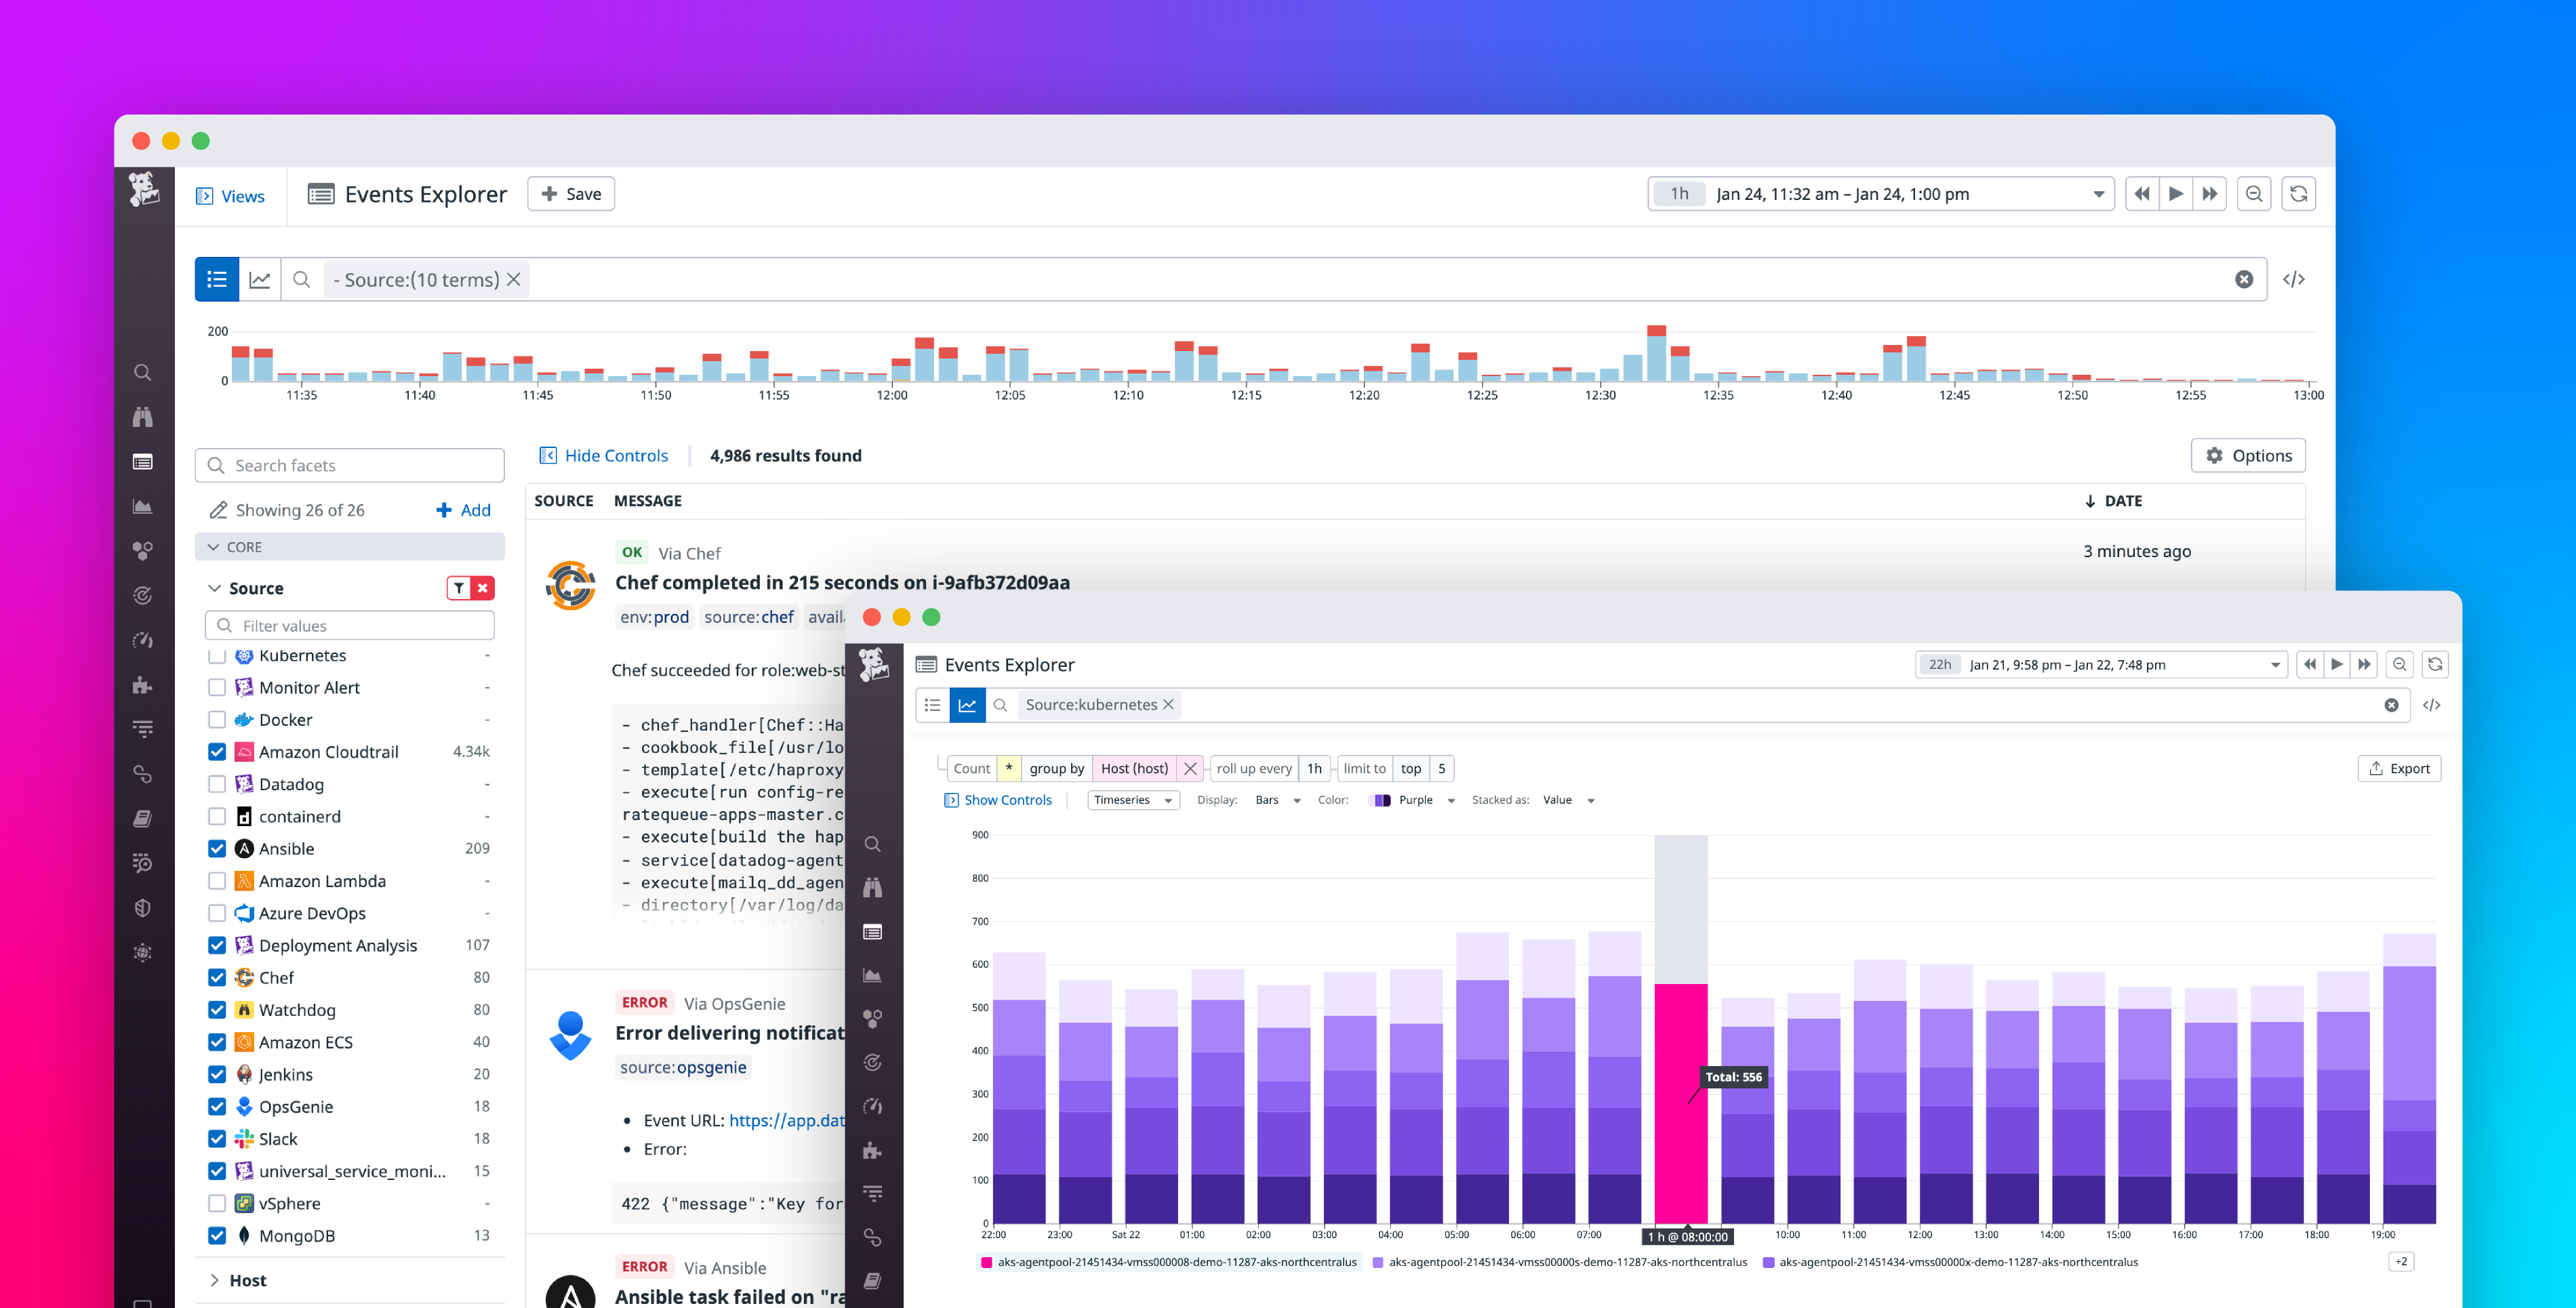Uncheck the Amazon Cloudtrail source filter

(x=217, y=751)
